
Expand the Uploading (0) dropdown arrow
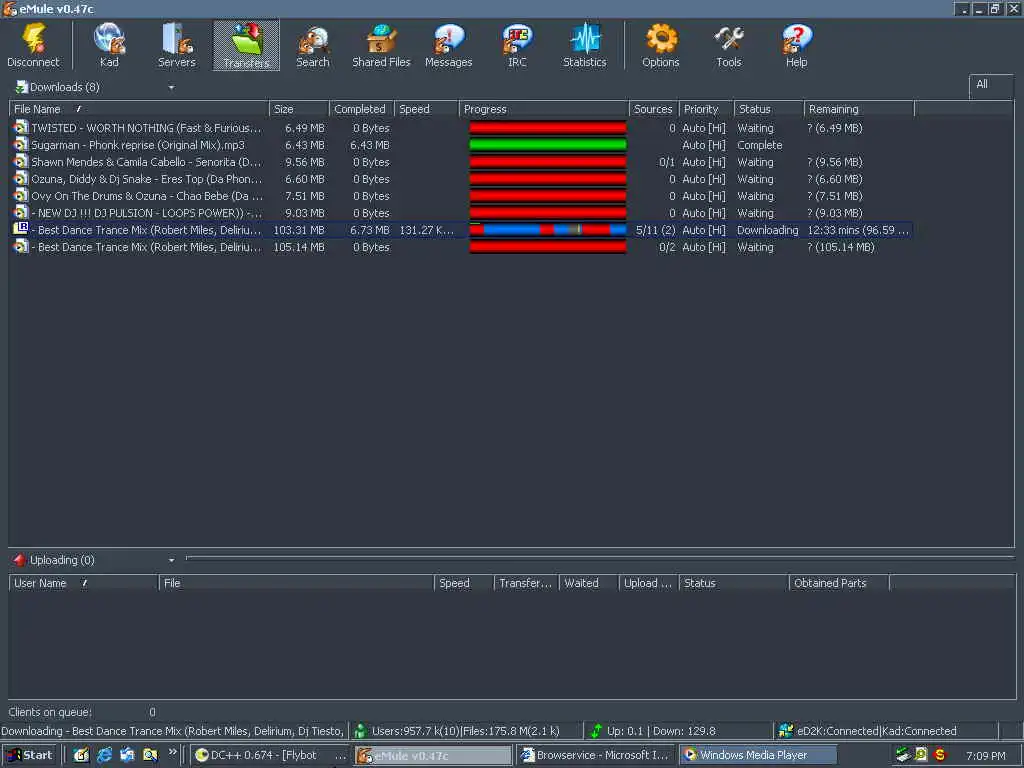pyautogui.click(x=171, y=560)
